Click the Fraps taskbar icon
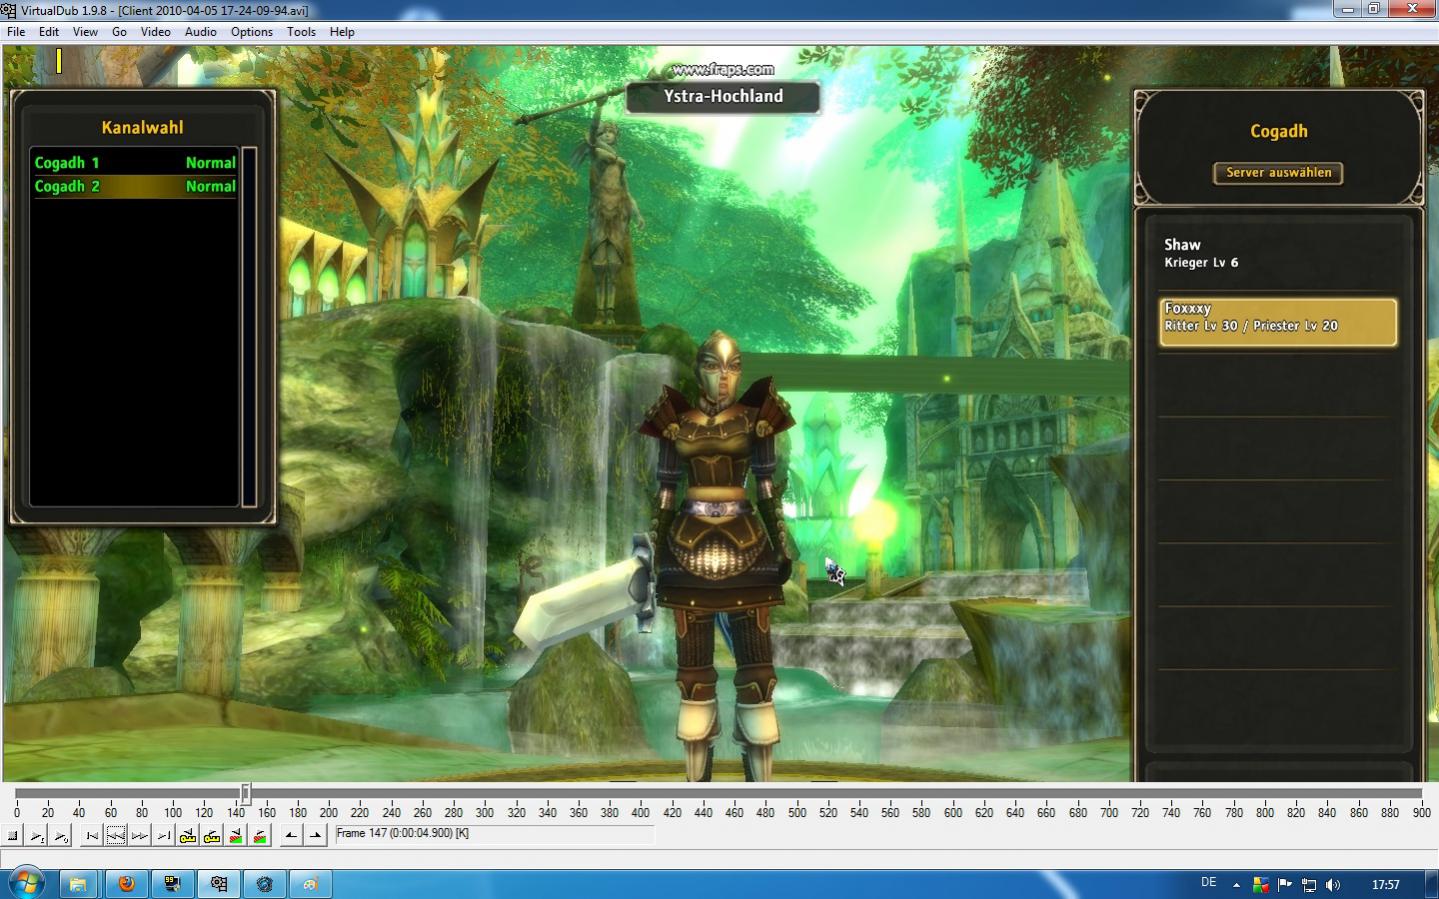This screenshot has width=1439, height=899. (172, 884)
